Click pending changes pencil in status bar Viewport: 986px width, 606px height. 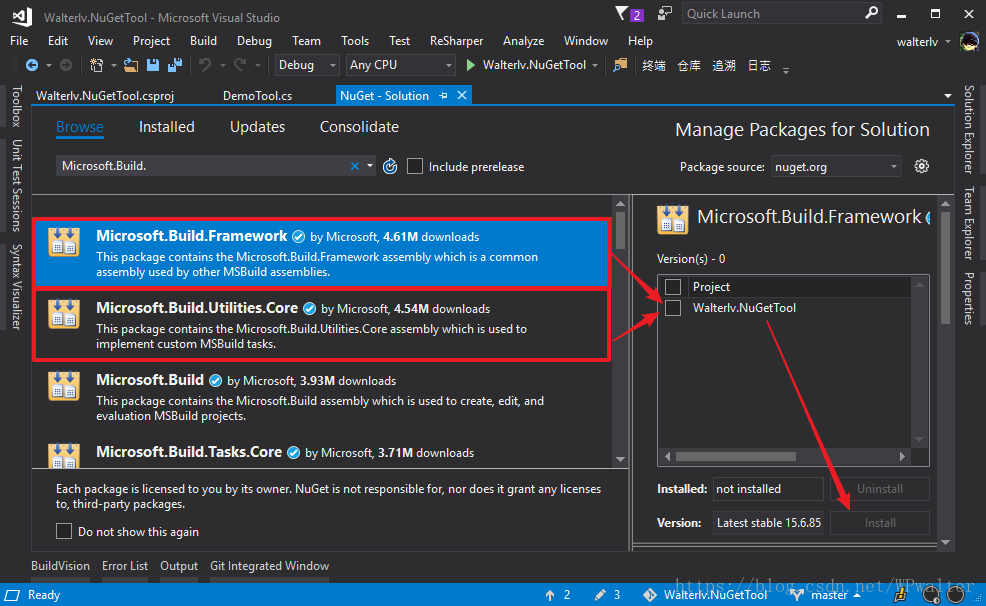click(x=600, y=595)
